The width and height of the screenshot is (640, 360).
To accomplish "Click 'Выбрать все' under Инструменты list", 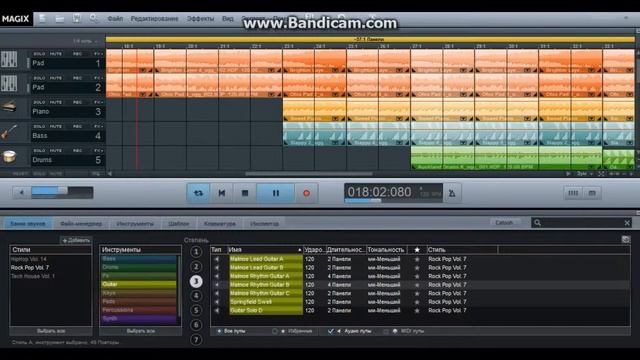I will (140, 331).
